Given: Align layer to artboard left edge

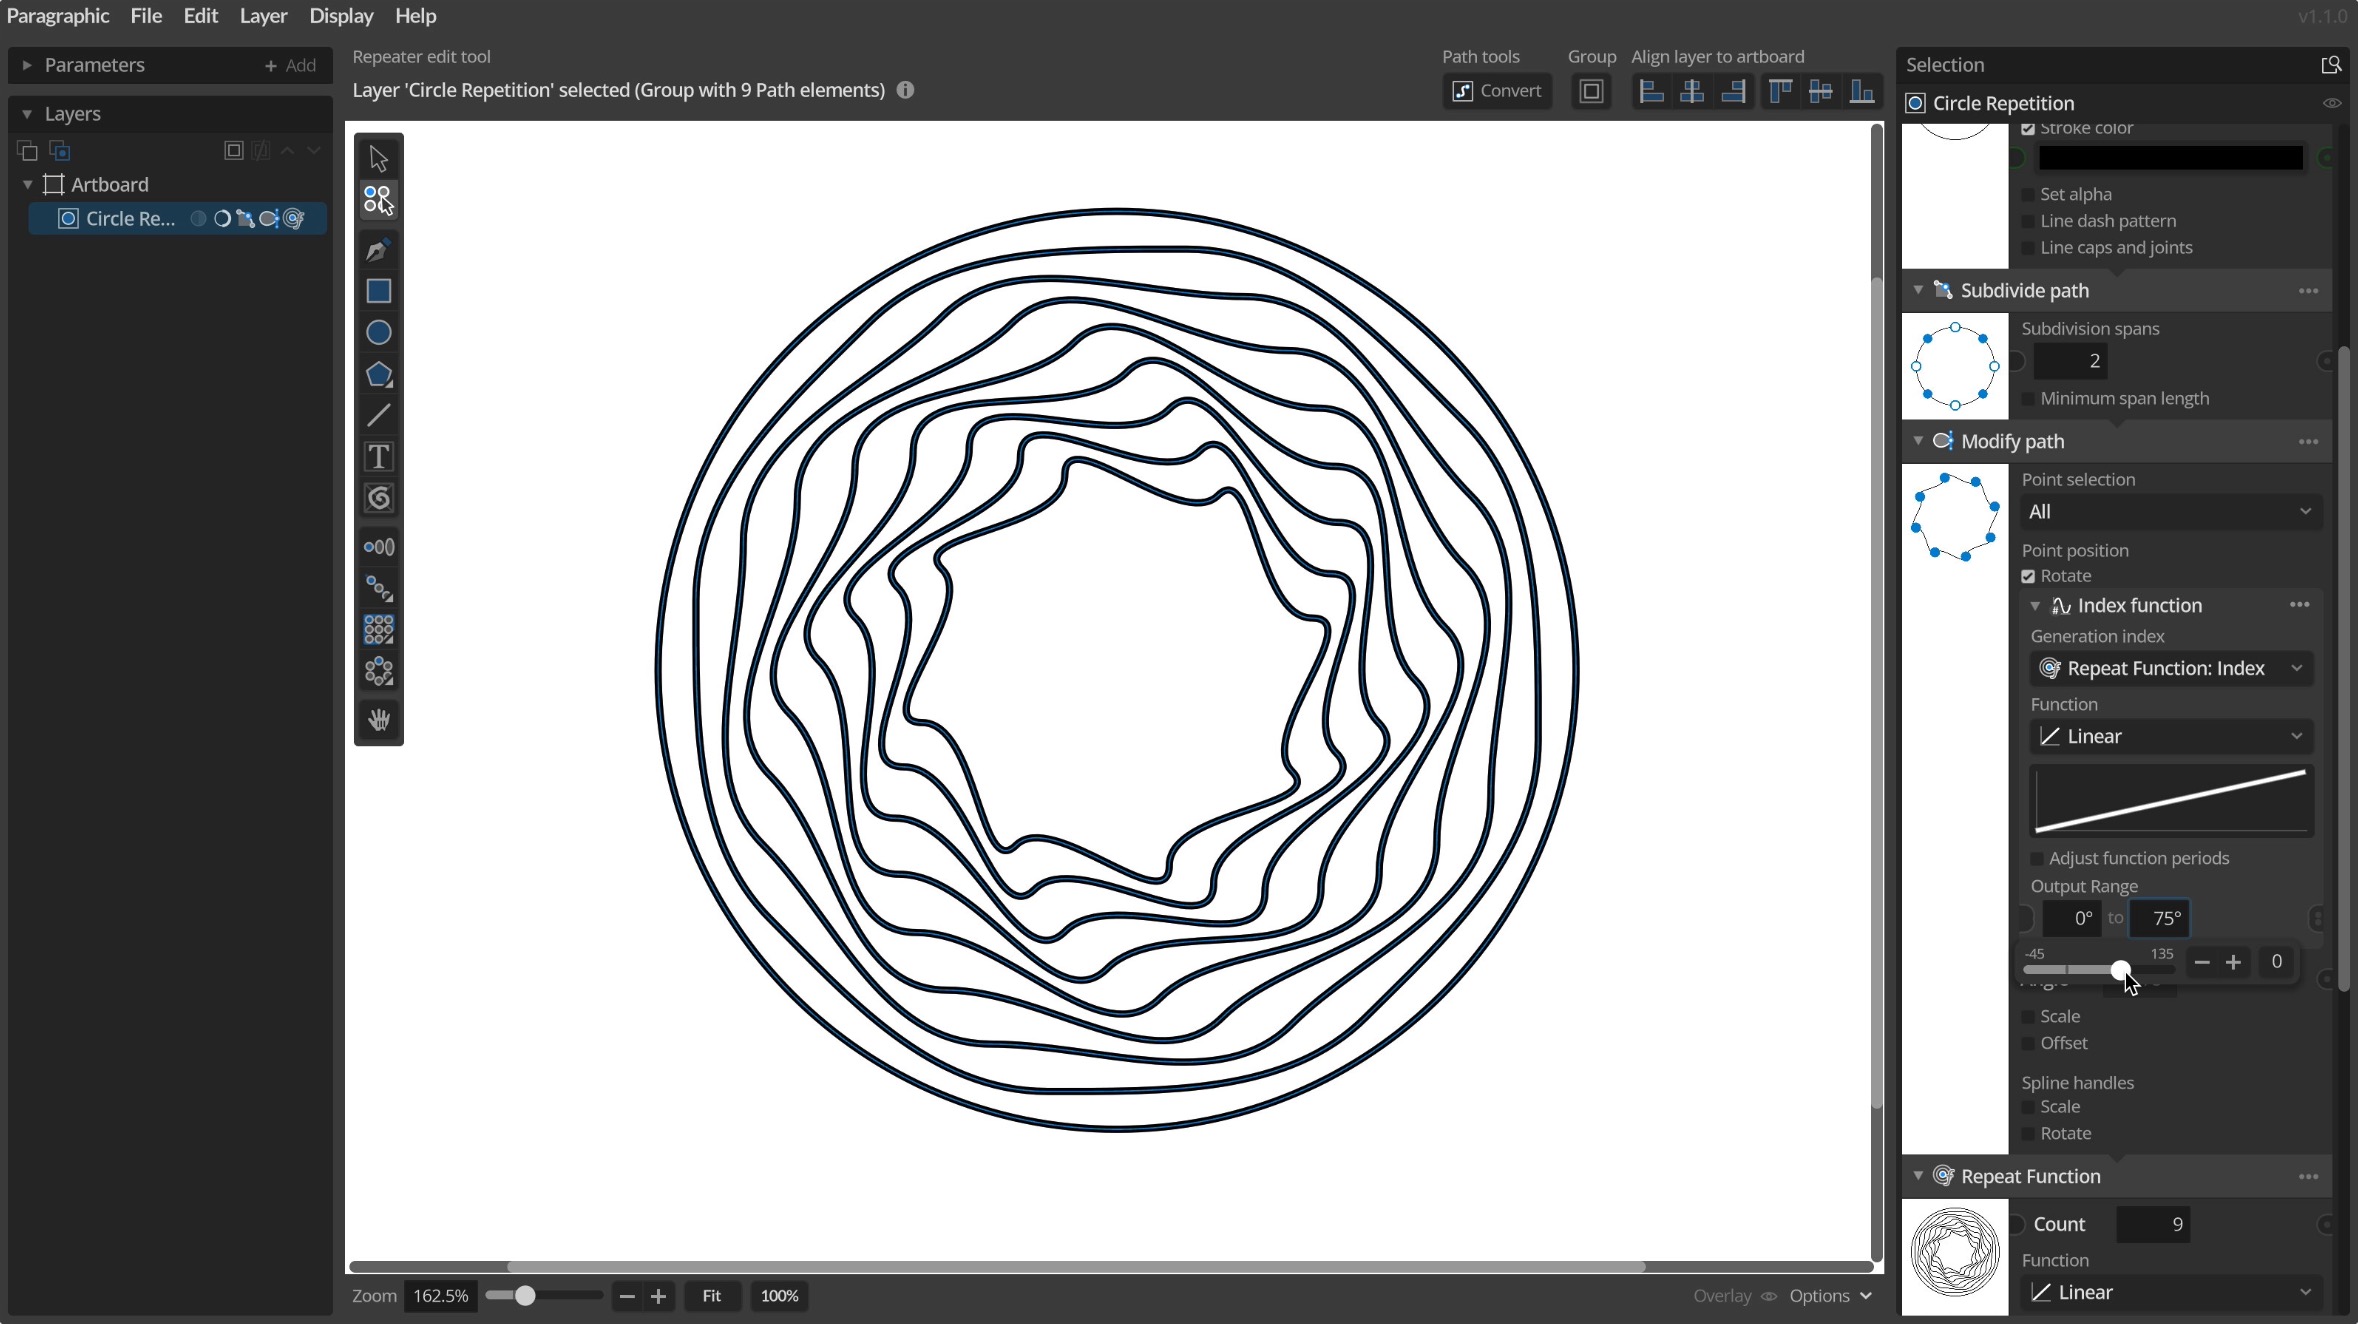Looking at the screenshot, I should point(1651,92).
